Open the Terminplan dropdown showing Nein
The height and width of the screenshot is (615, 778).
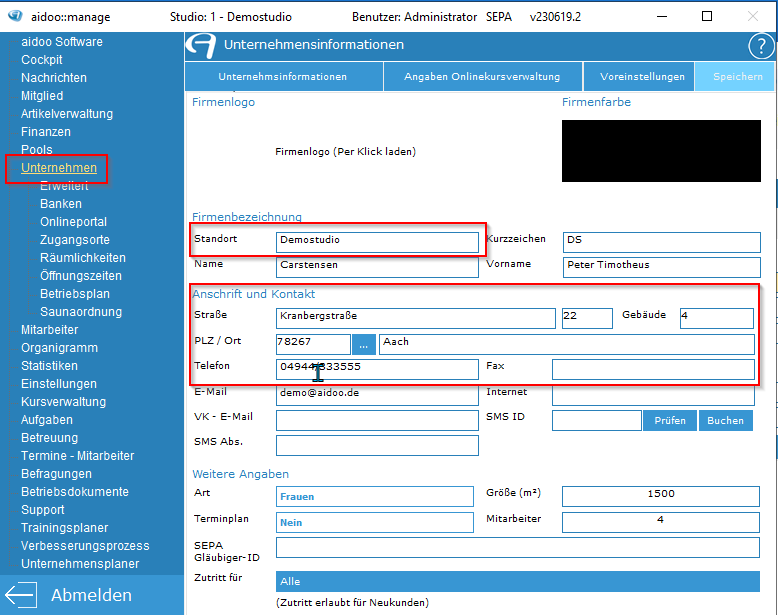click(374, 522)
